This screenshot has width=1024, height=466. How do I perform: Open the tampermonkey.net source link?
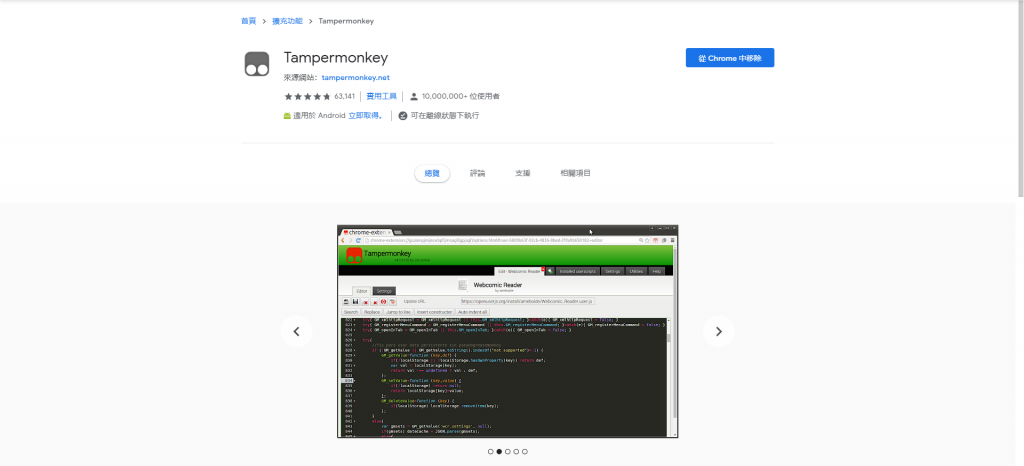pyautogui.click(x=356, y=78)
